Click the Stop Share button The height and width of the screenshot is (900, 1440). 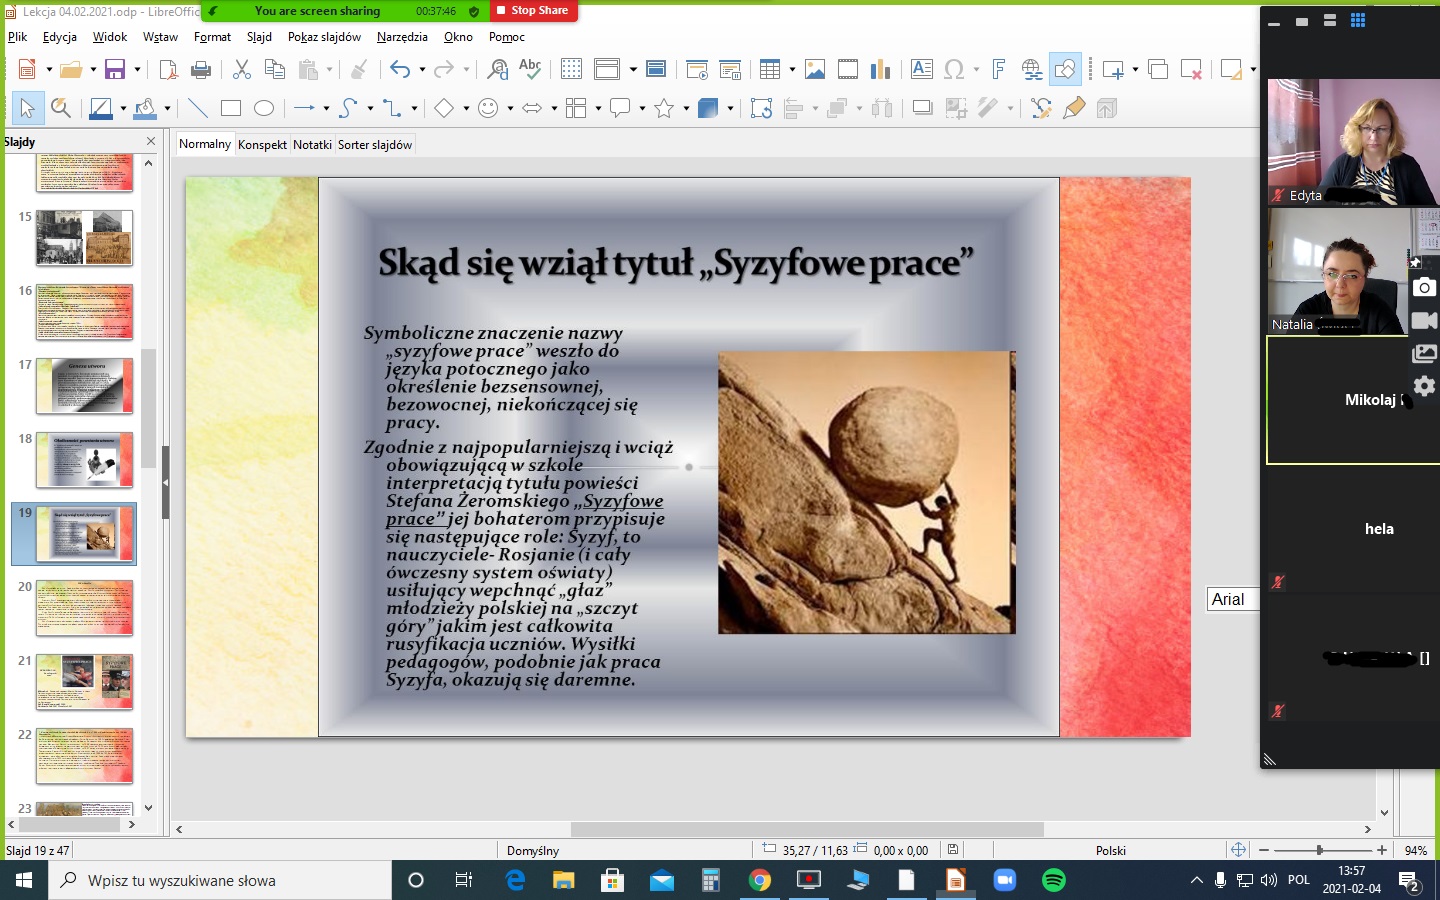coord(534,11)
